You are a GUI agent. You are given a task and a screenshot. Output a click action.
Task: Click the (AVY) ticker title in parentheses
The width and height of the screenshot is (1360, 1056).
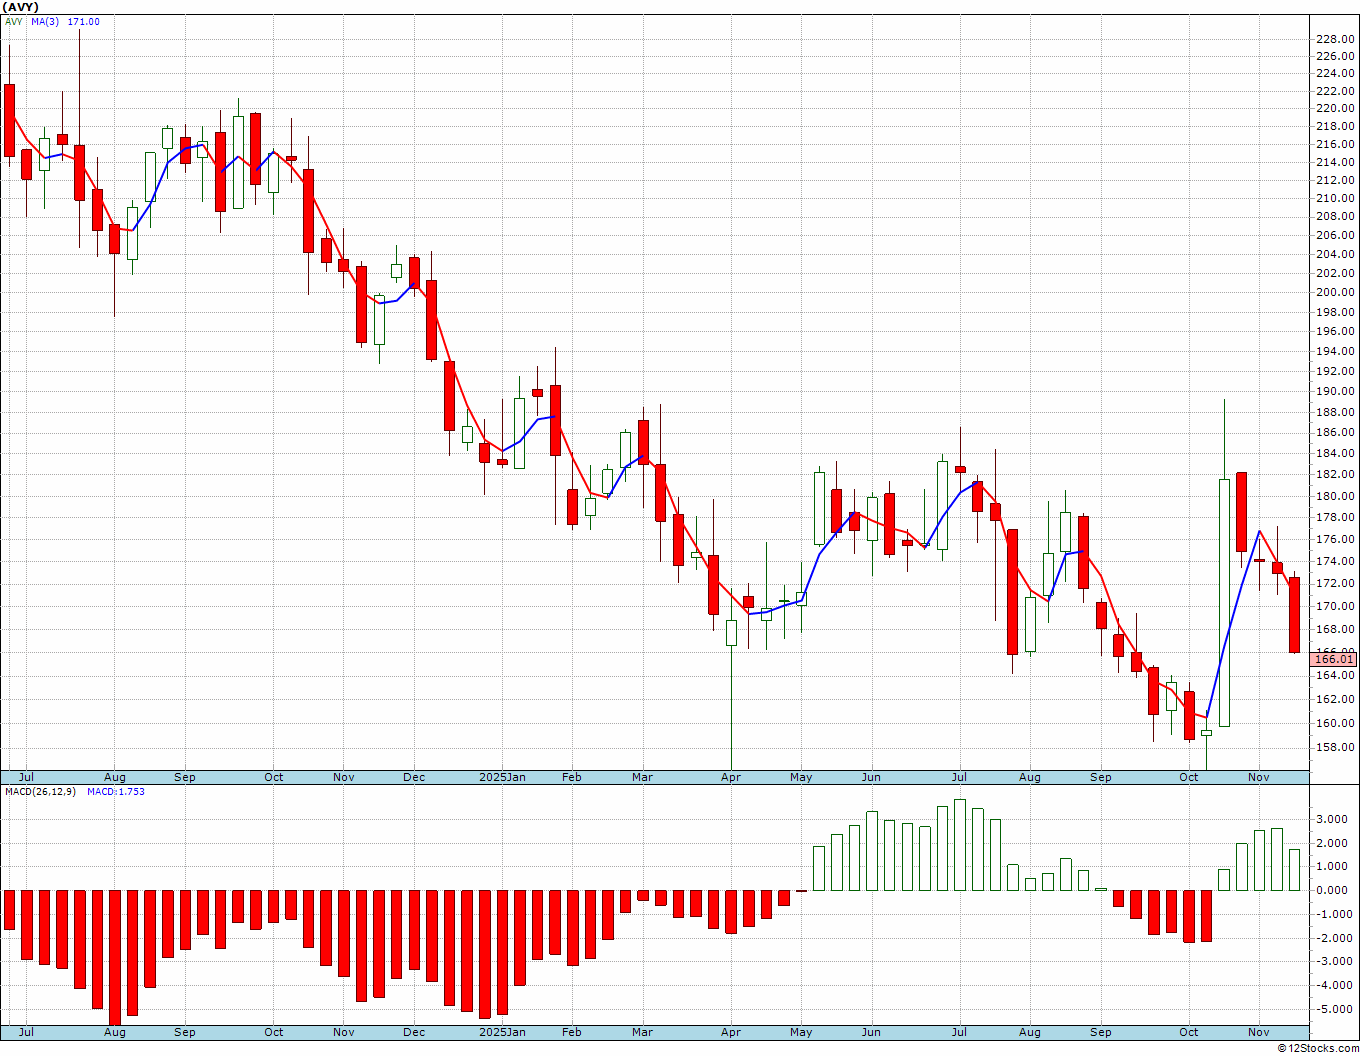22,7
